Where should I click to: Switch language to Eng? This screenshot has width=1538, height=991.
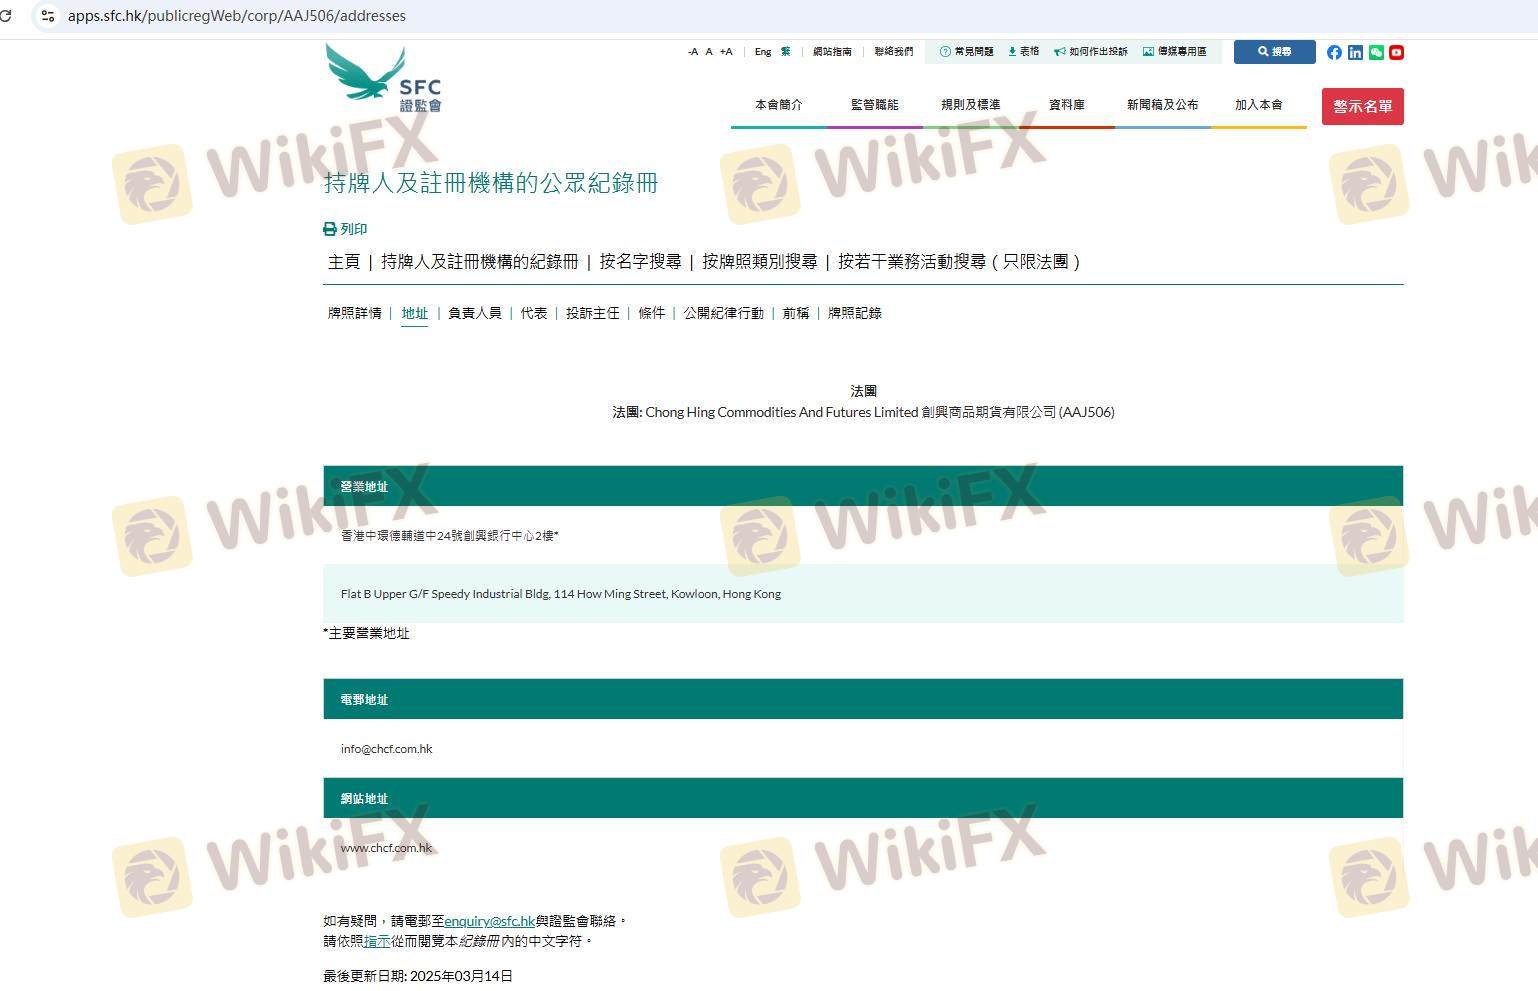pyautogui.click(x=763, y=52)
